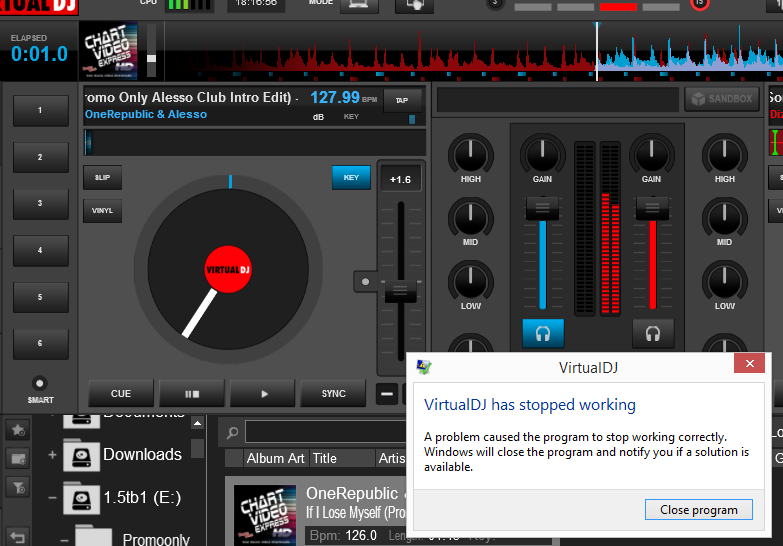The image size is (783, 546).
Task: Click the left deck headphone cue button
Action: click(543, 333)
